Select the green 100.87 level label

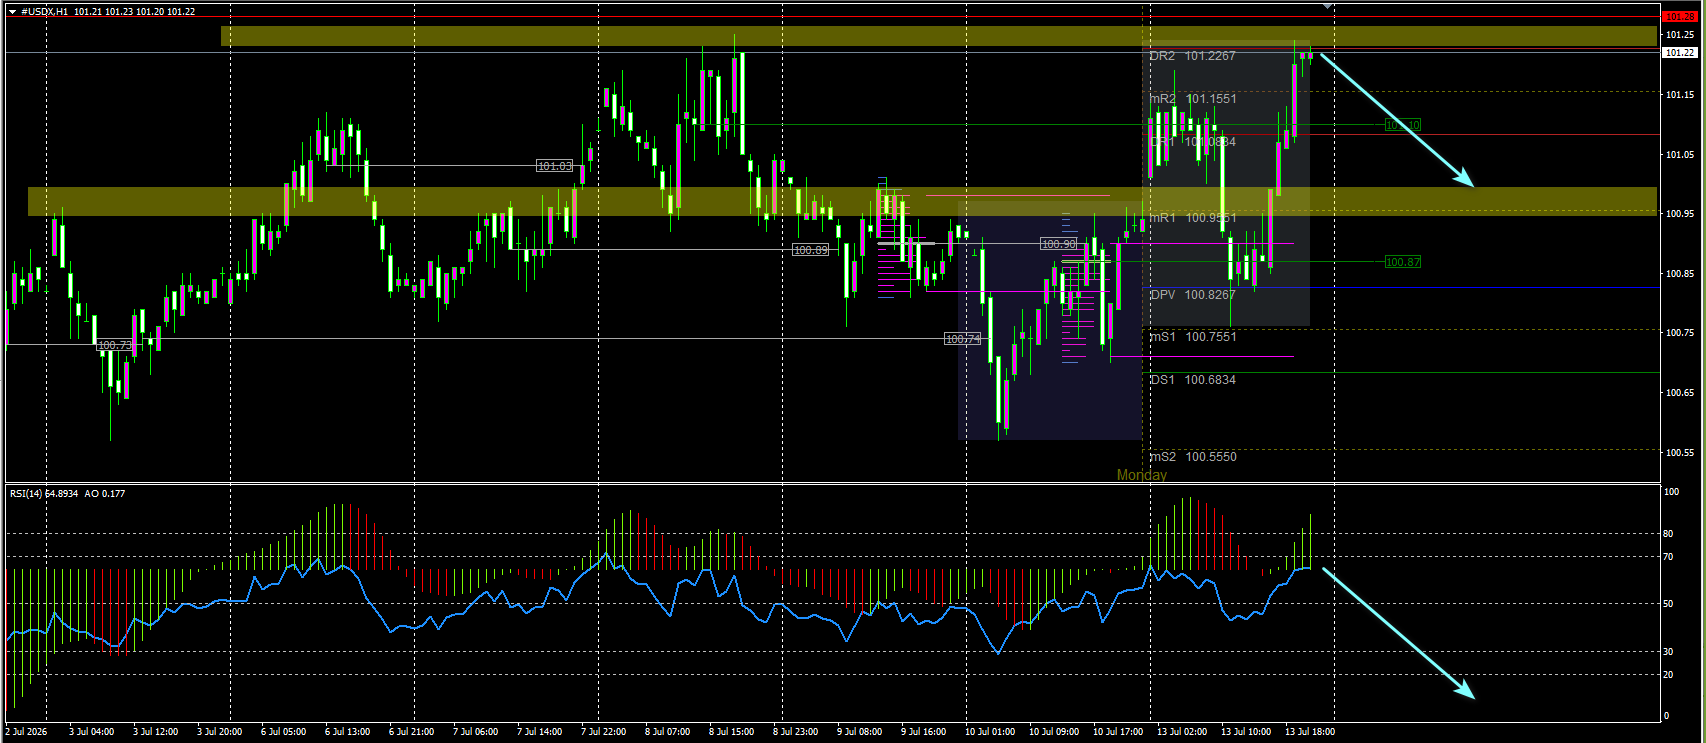tap(1402, 262)
